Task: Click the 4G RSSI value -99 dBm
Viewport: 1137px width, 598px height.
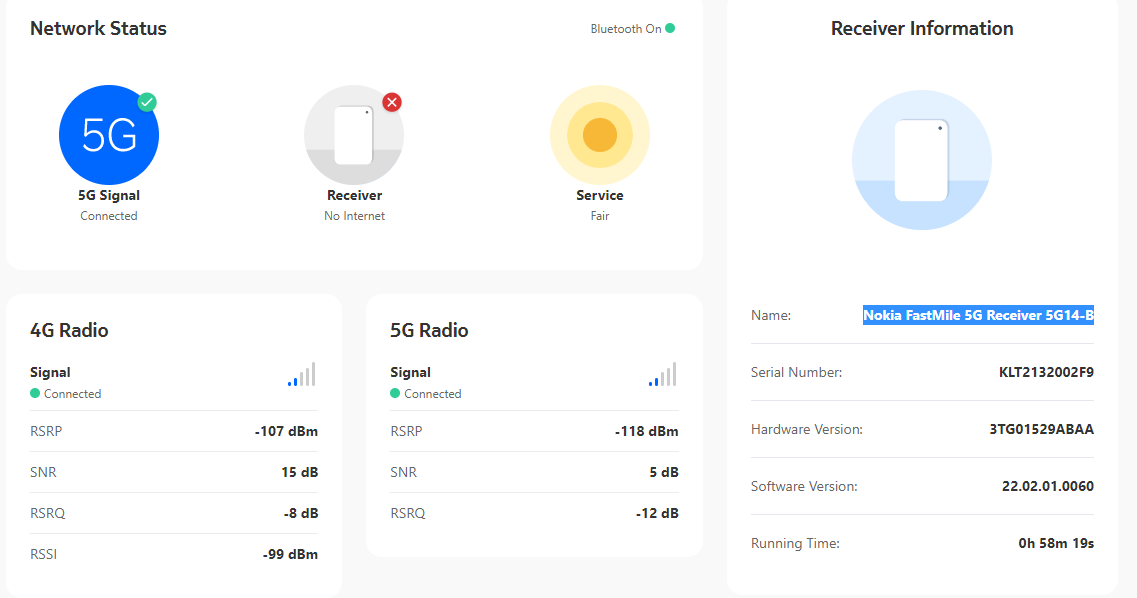Action: pos(290,554)
